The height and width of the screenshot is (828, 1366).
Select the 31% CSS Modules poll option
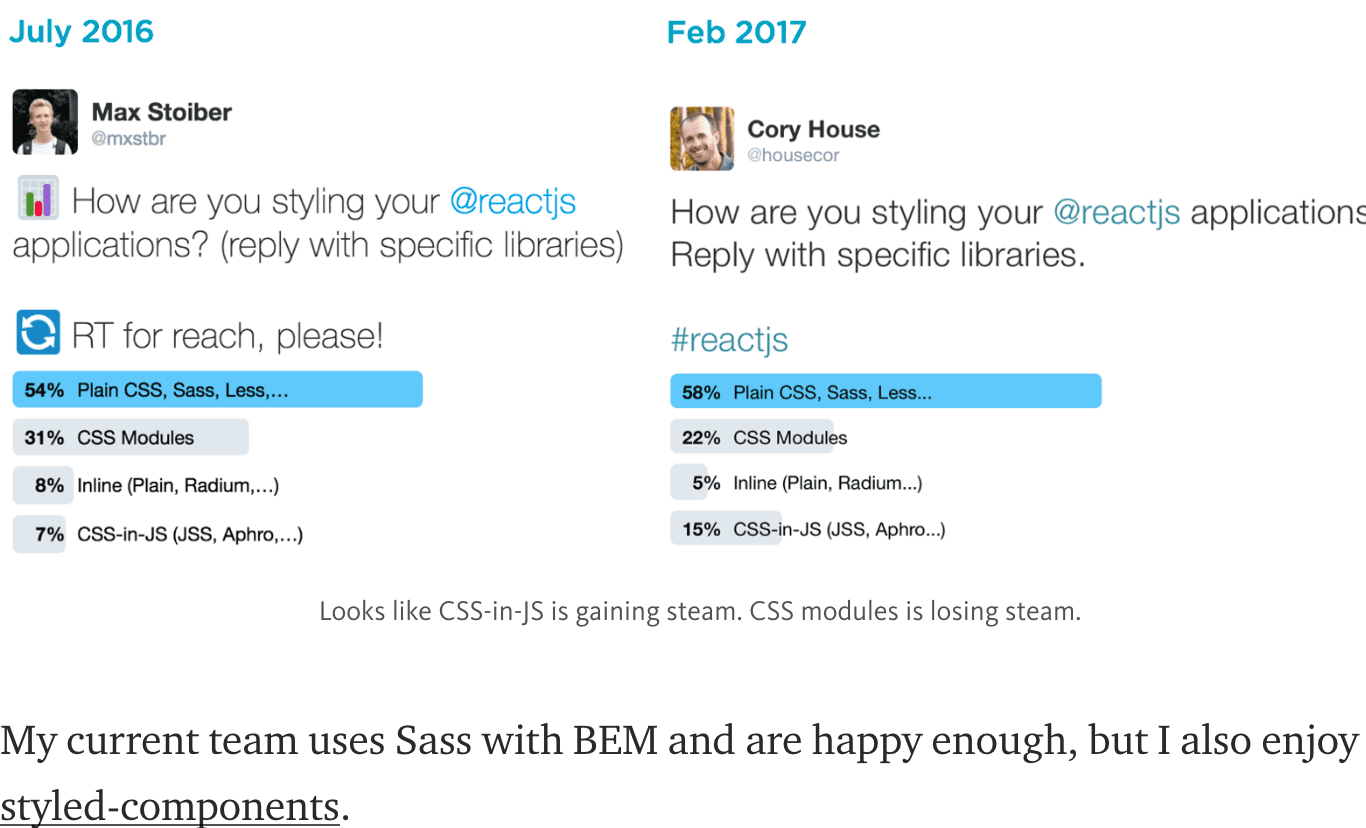(x=130, y=437)
